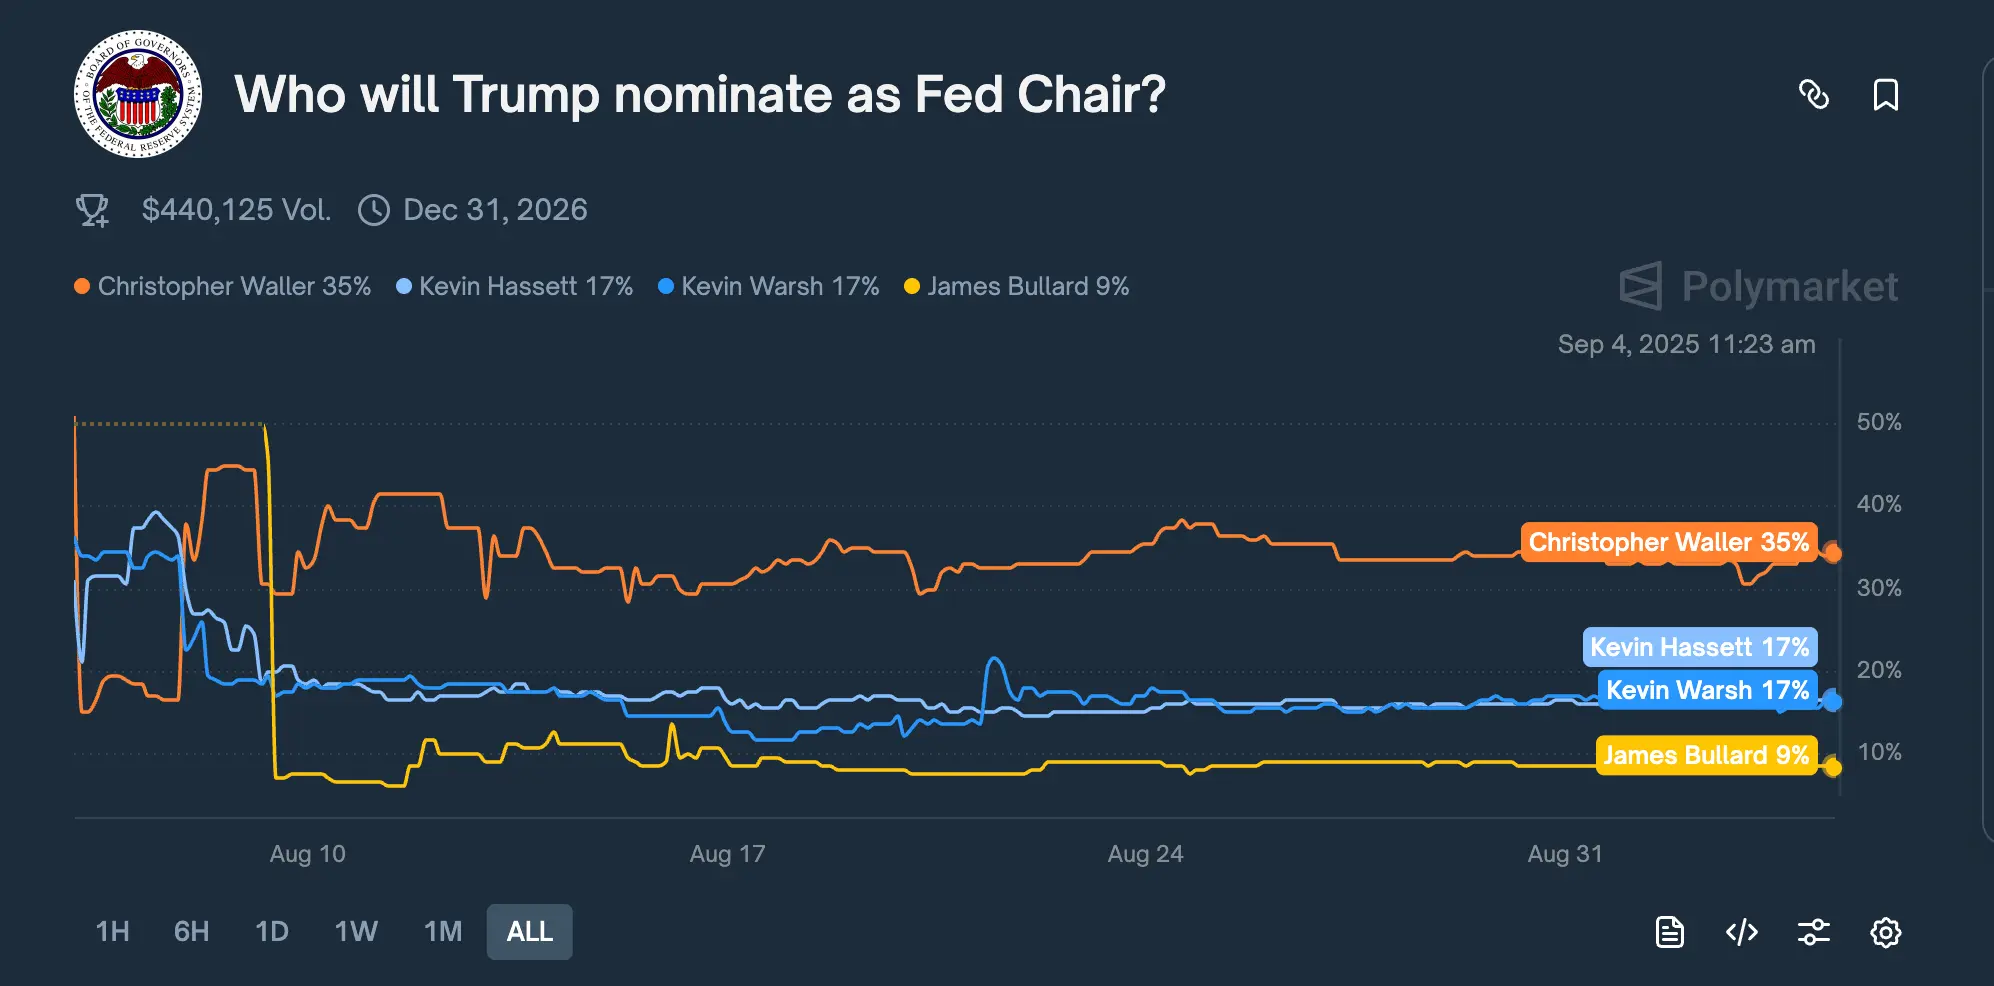
Task: Select the 6H time range
Action: coord(191,932)
